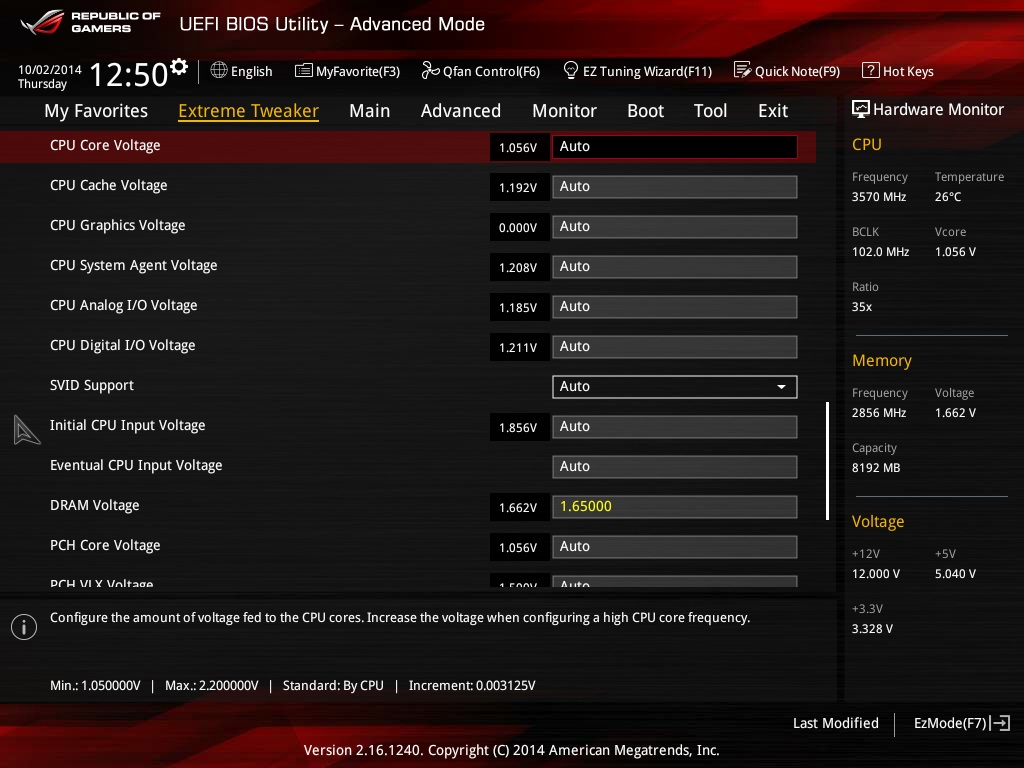Click the info circle icon
Image resolution: width=1024 pixels, height=768 pixels.
pyautogui.click(x=24, y=627)
